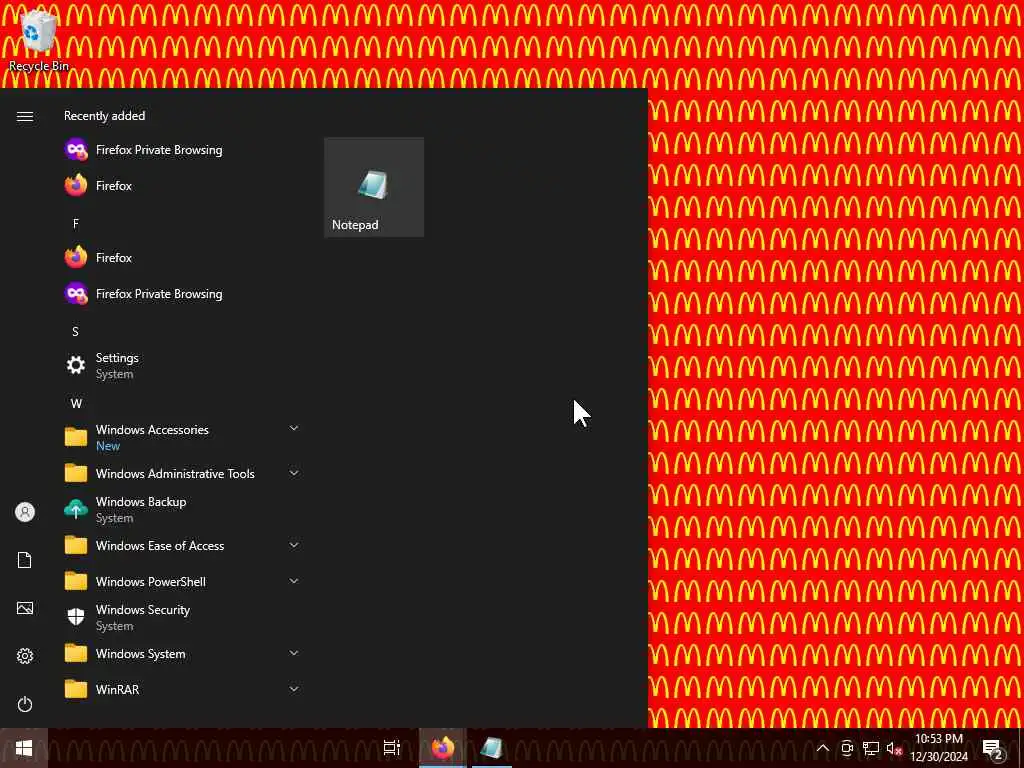Expand the Windows System folder
Image resolution: width=1024 pixels, height=768 pixels.
182,653
